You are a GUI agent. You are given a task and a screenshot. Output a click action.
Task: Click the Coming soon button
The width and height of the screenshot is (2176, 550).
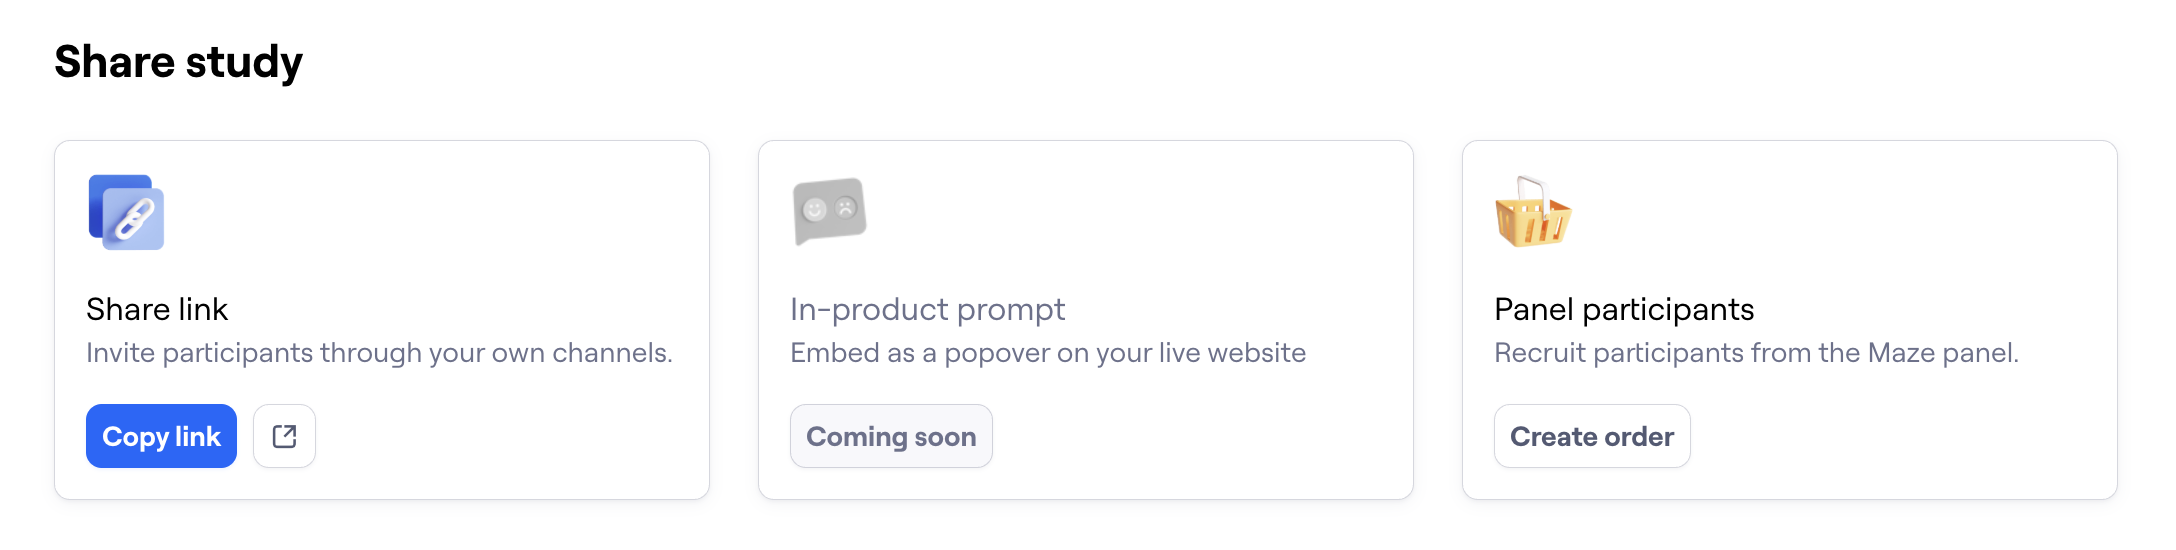[x=891, y=436]
